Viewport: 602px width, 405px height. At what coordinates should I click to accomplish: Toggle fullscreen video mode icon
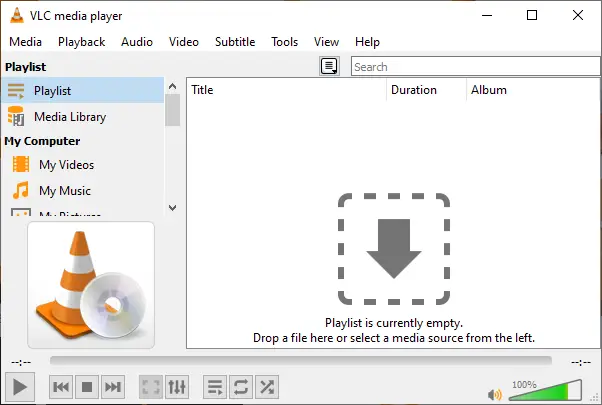click(151, 387)
